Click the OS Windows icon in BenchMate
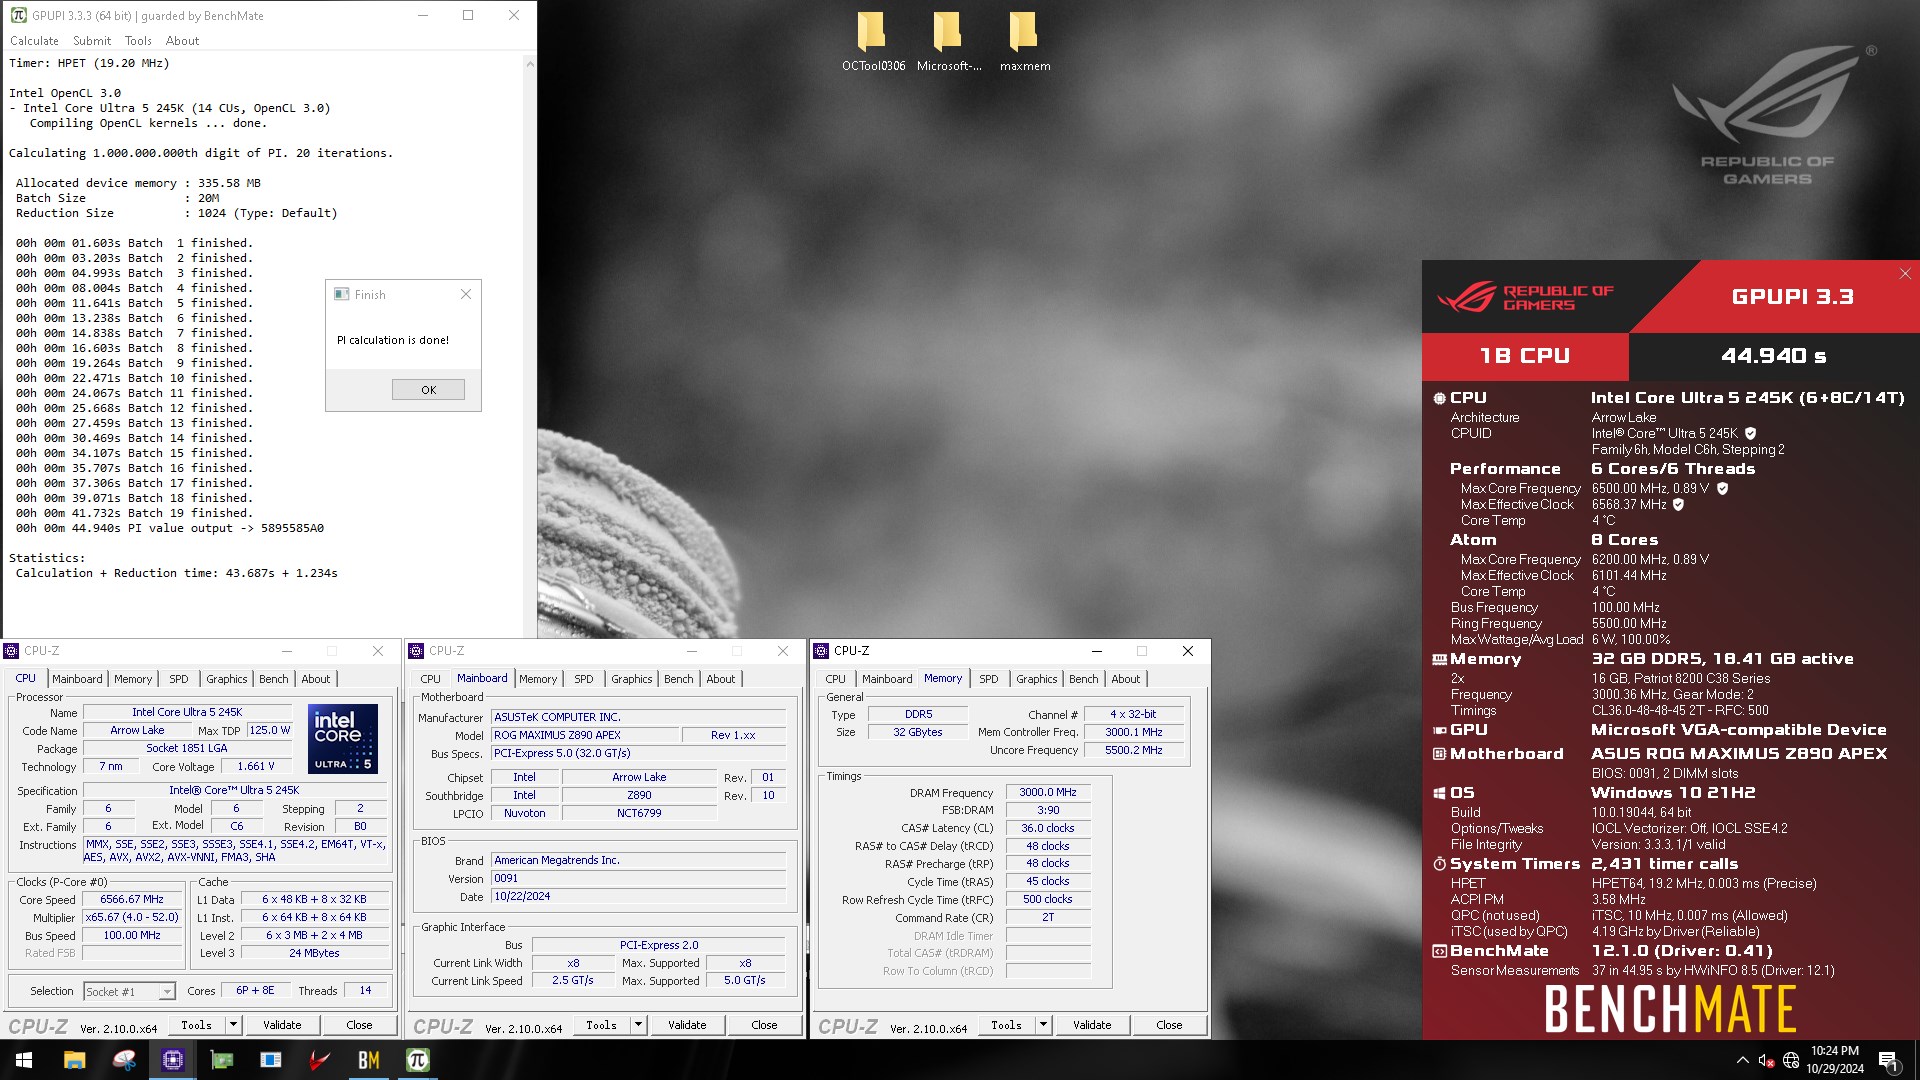 pos(1439,793)
